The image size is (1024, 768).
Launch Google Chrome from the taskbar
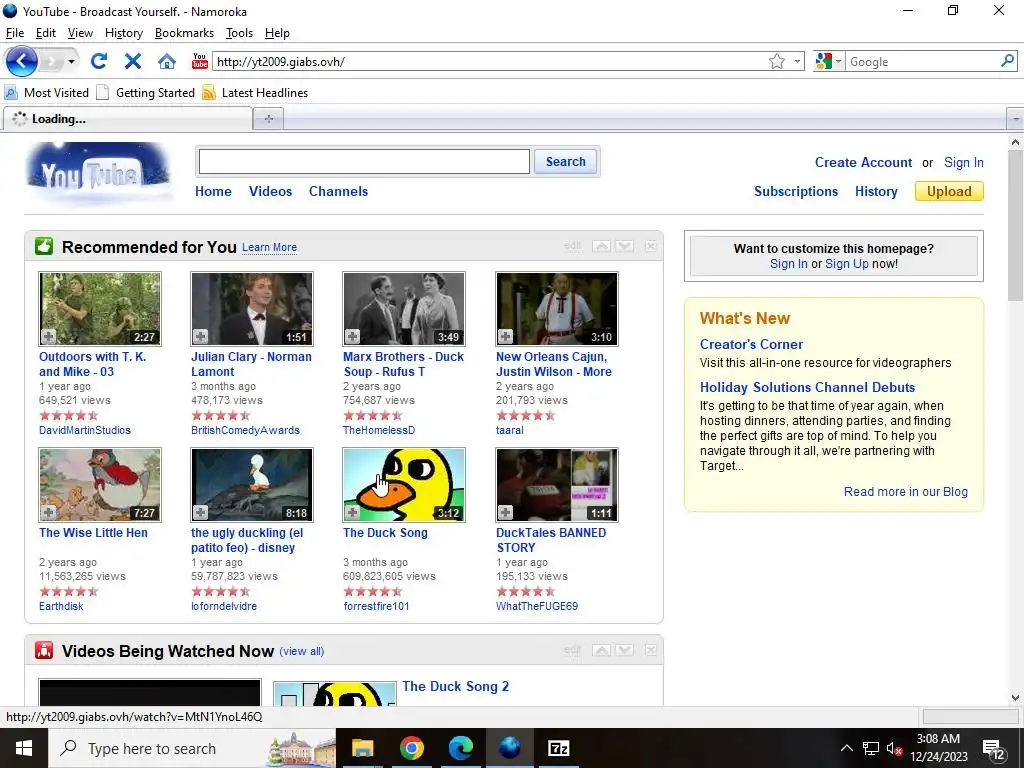411,748
